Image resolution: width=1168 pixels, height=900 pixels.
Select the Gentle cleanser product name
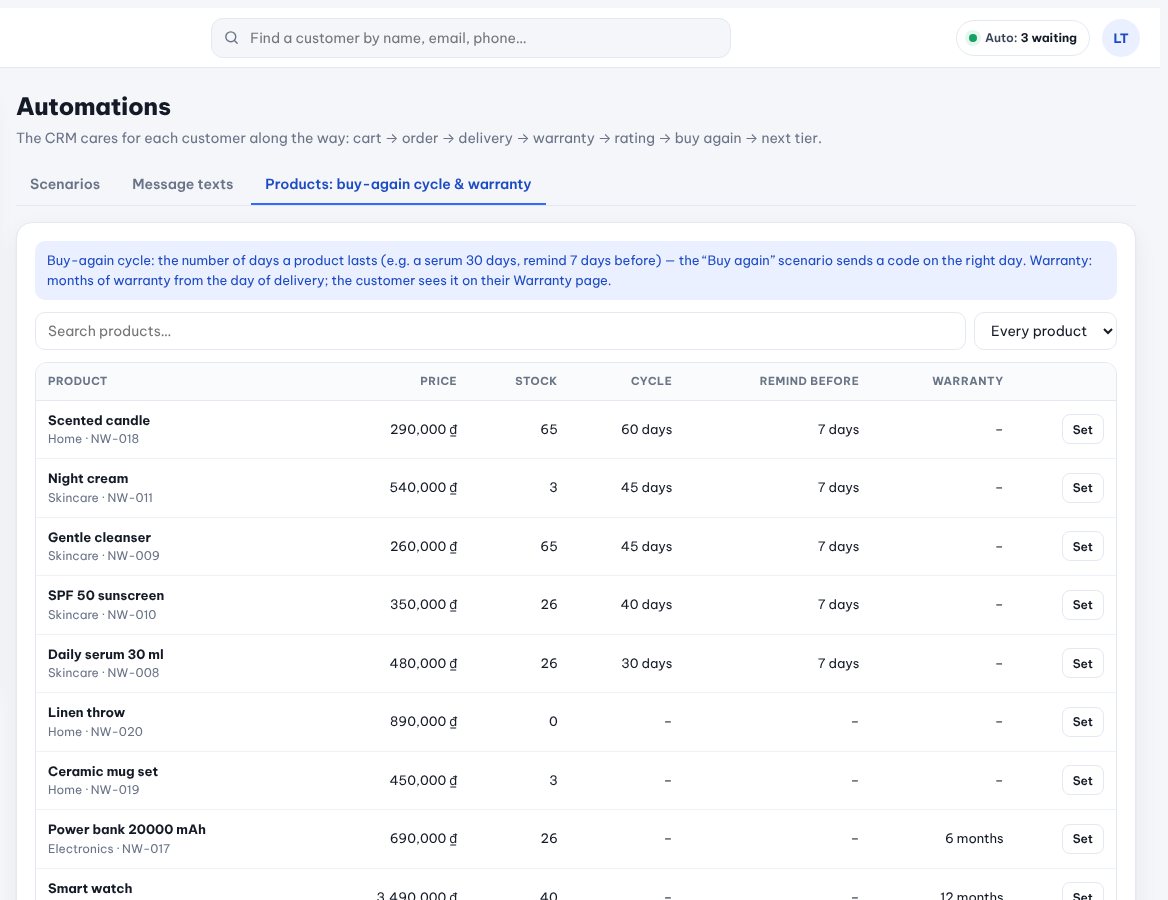tap(99, 537)
